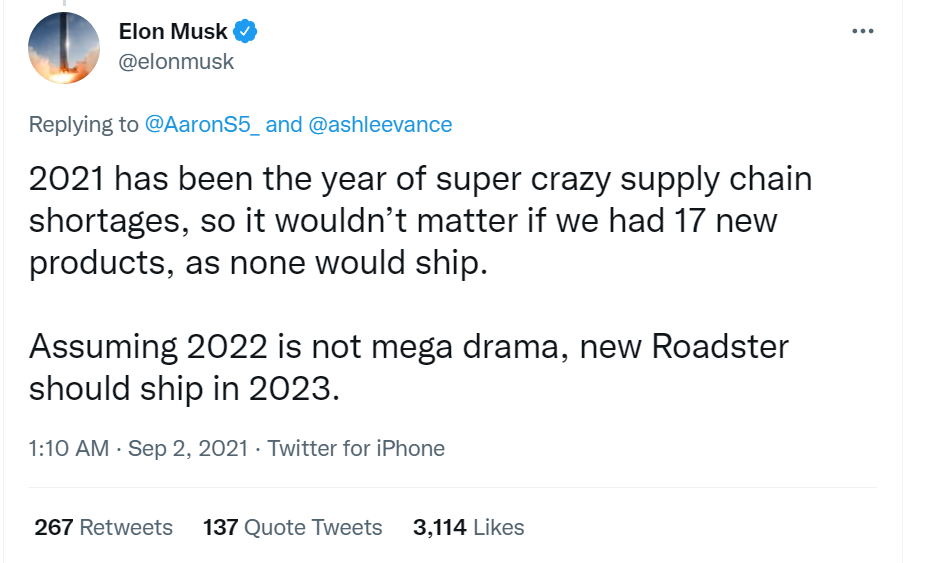Visit the @ashleevance mentioned profile
Viewport: 935px width, 563px height.
[380, 124]
